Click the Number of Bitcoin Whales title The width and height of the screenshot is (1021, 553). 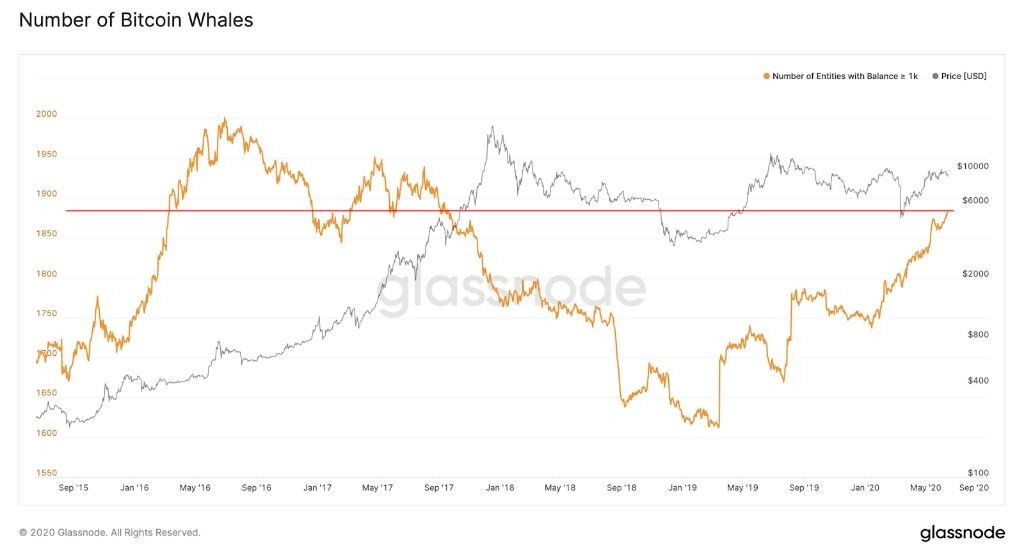point(136,20)
